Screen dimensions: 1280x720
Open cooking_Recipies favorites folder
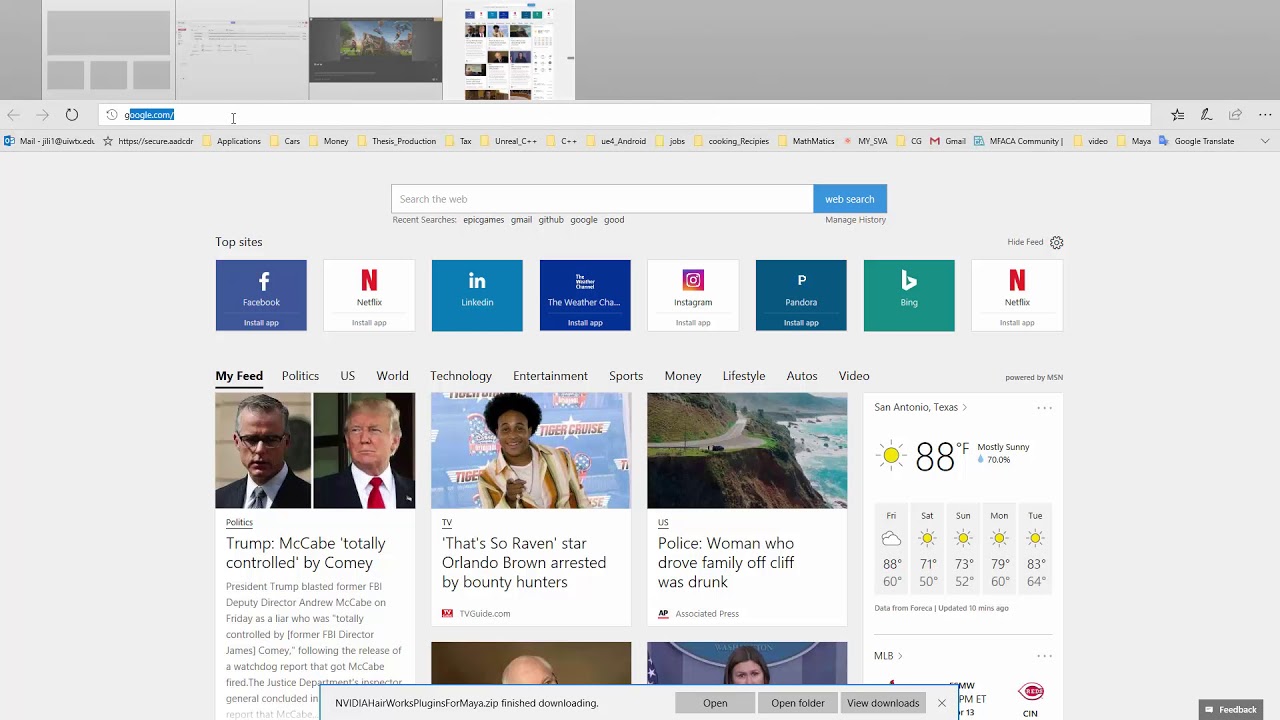[x=731, y=141]
